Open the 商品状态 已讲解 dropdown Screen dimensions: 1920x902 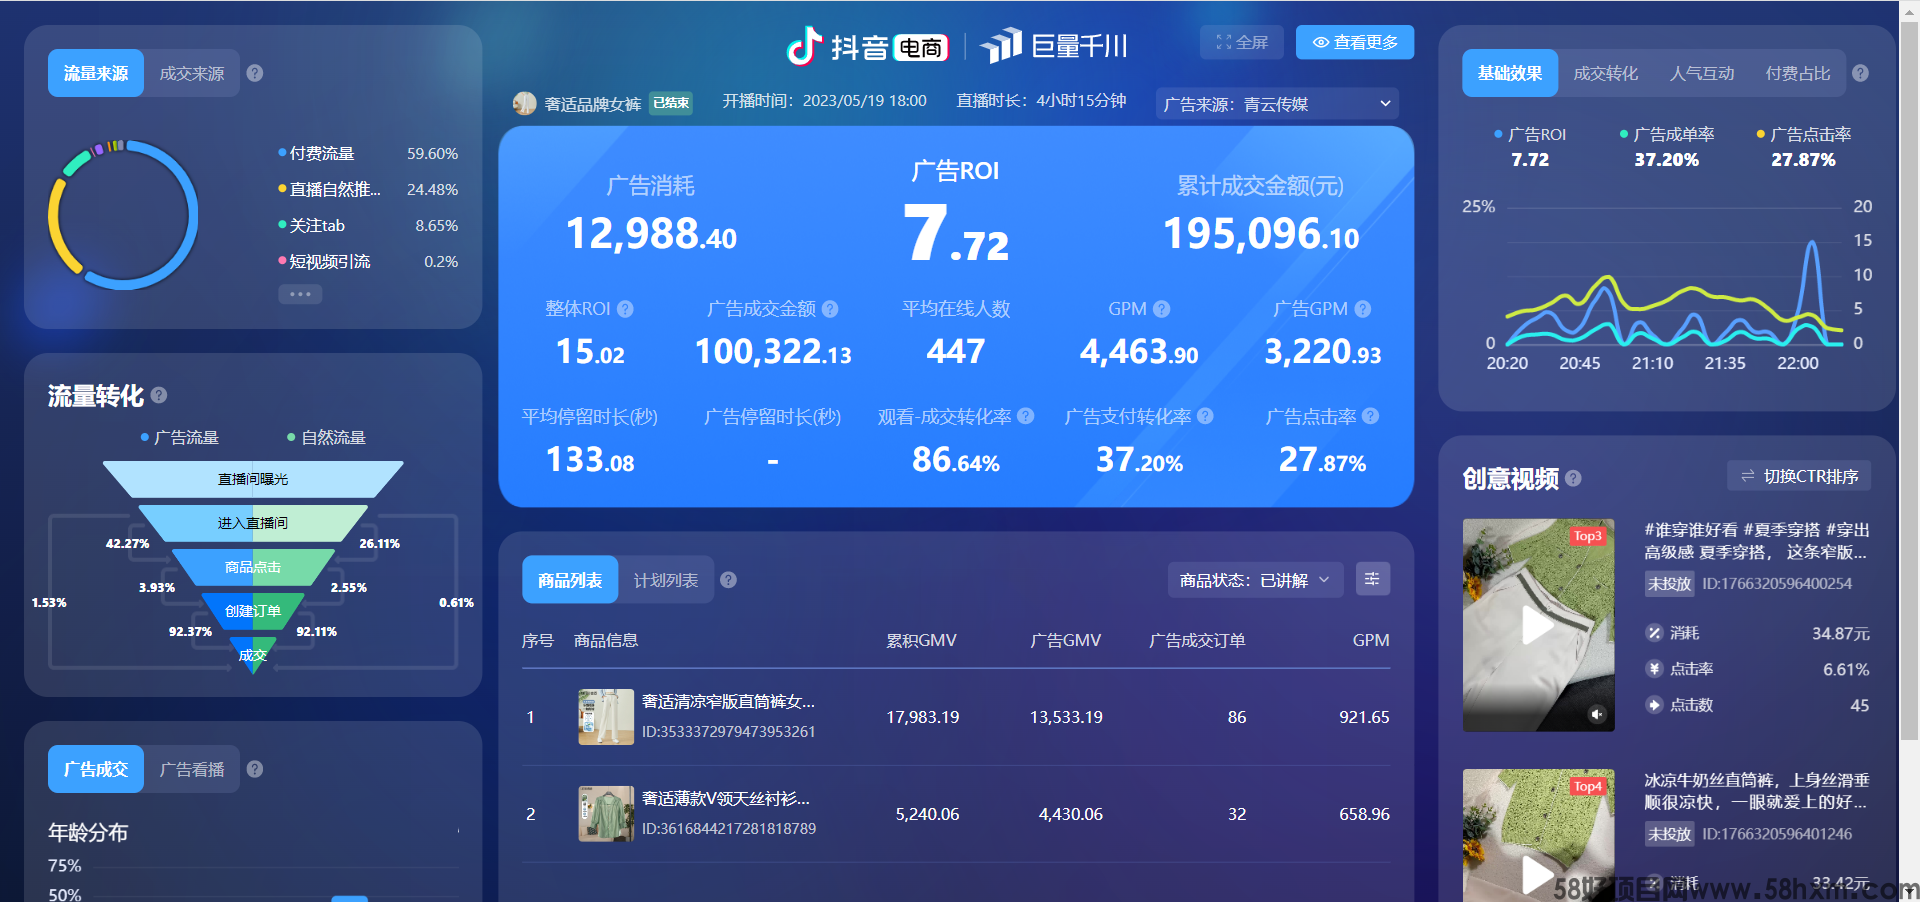pyautogui.click(x=1255, y=580)
